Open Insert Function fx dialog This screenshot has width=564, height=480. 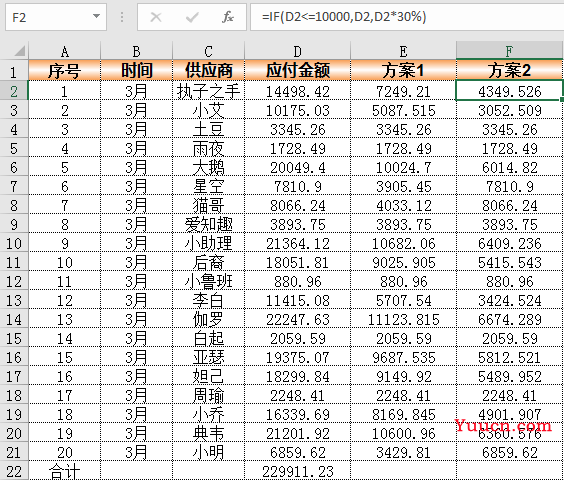click(x=228, y=17)
